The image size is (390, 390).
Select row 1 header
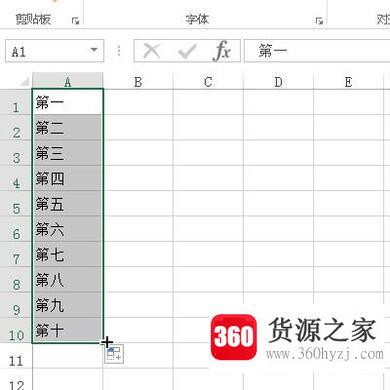coord(16,102)
